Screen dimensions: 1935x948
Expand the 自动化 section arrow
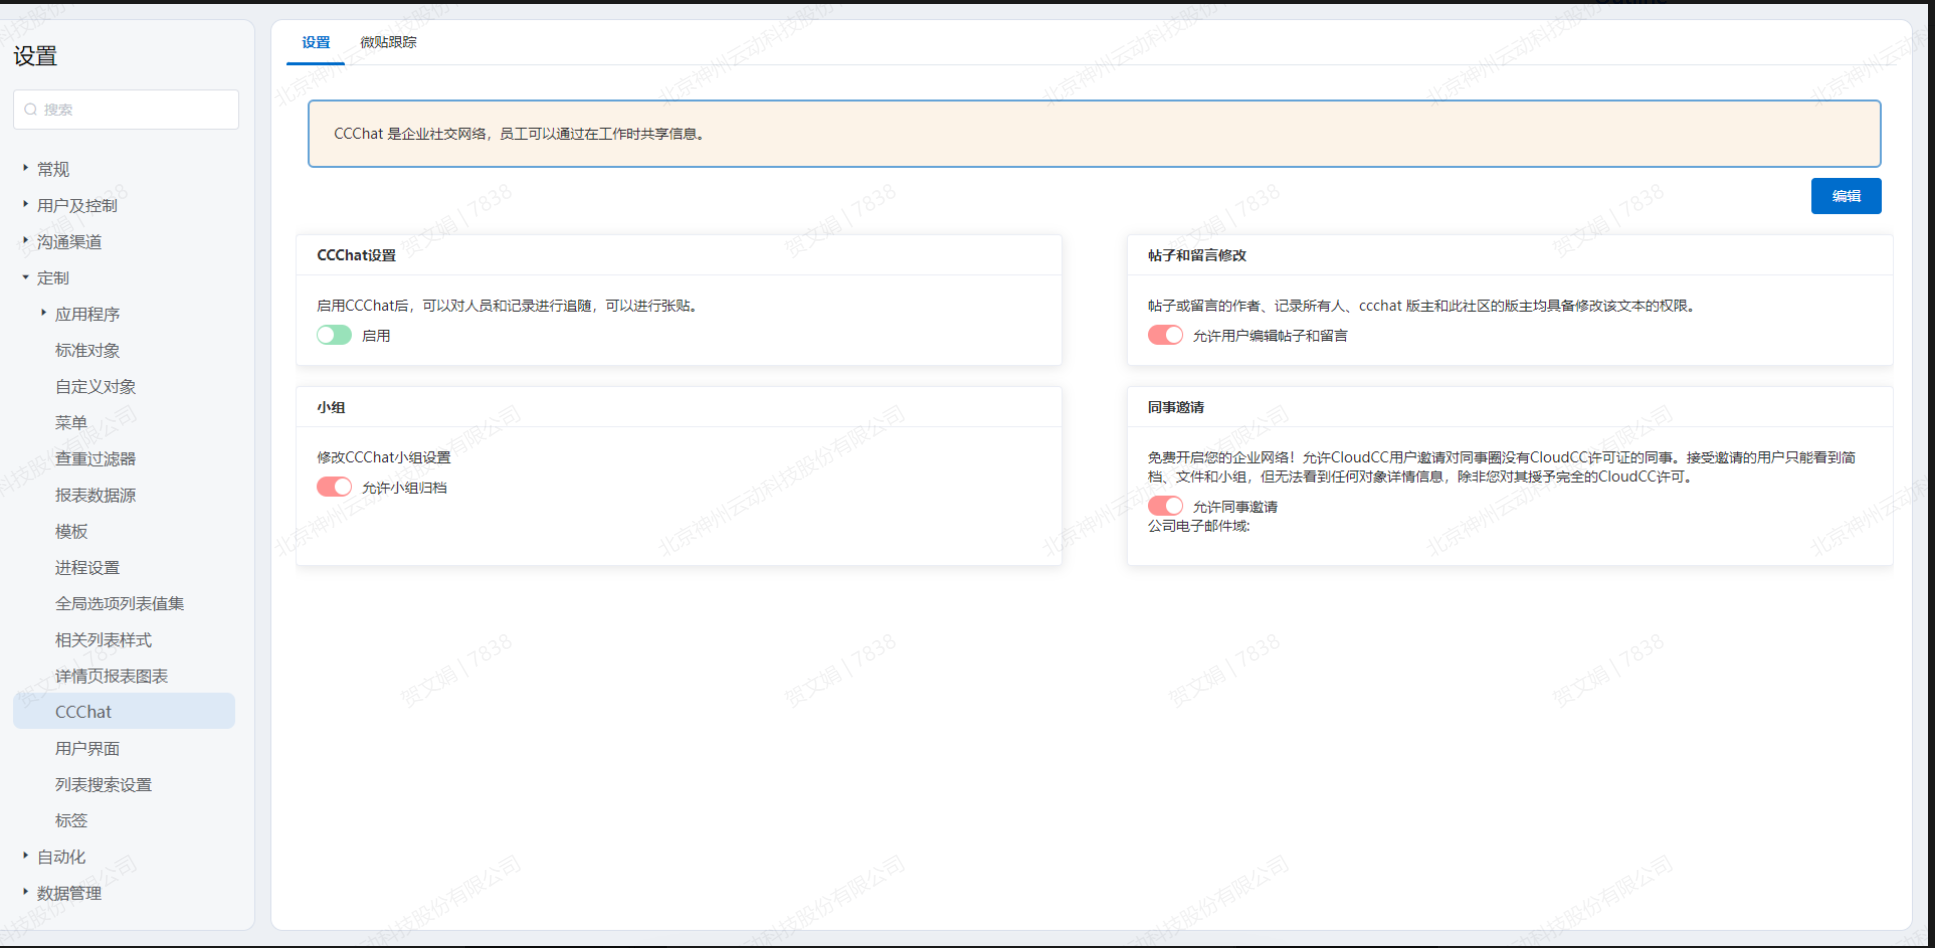(25, 855)
